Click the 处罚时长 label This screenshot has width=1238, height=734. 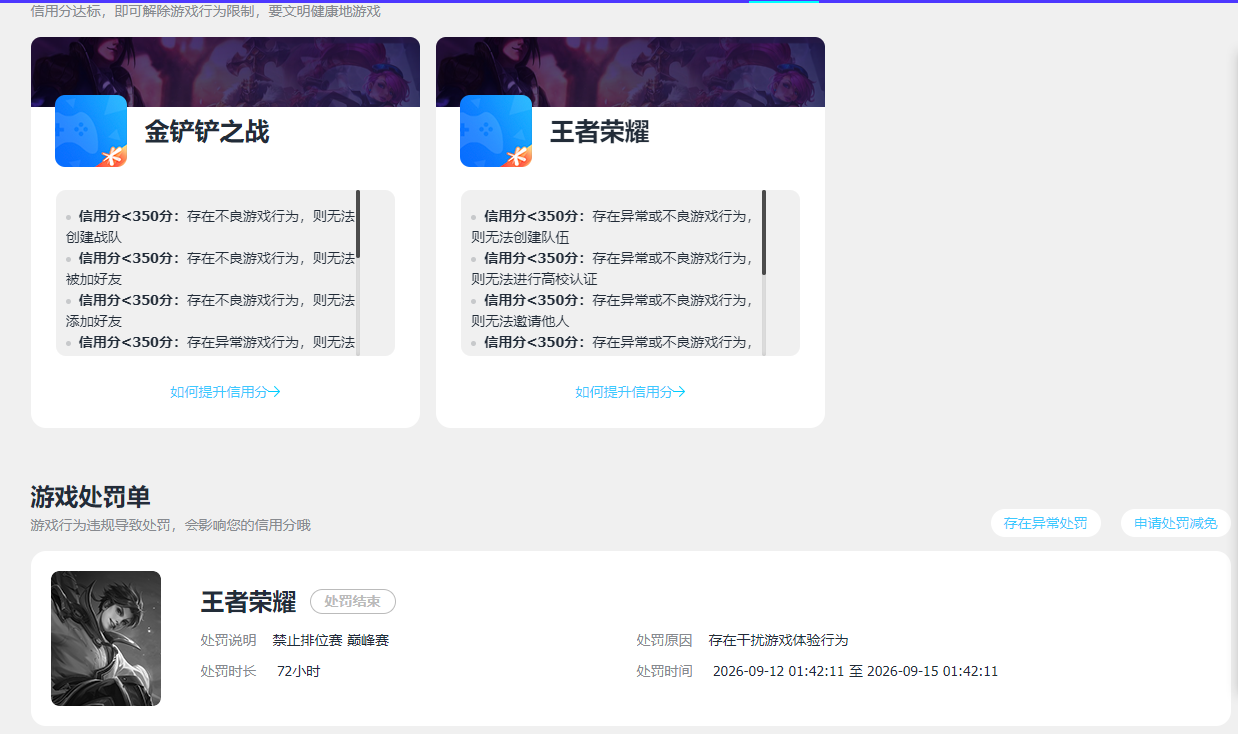pyautogui.click(x=228, y=671)
